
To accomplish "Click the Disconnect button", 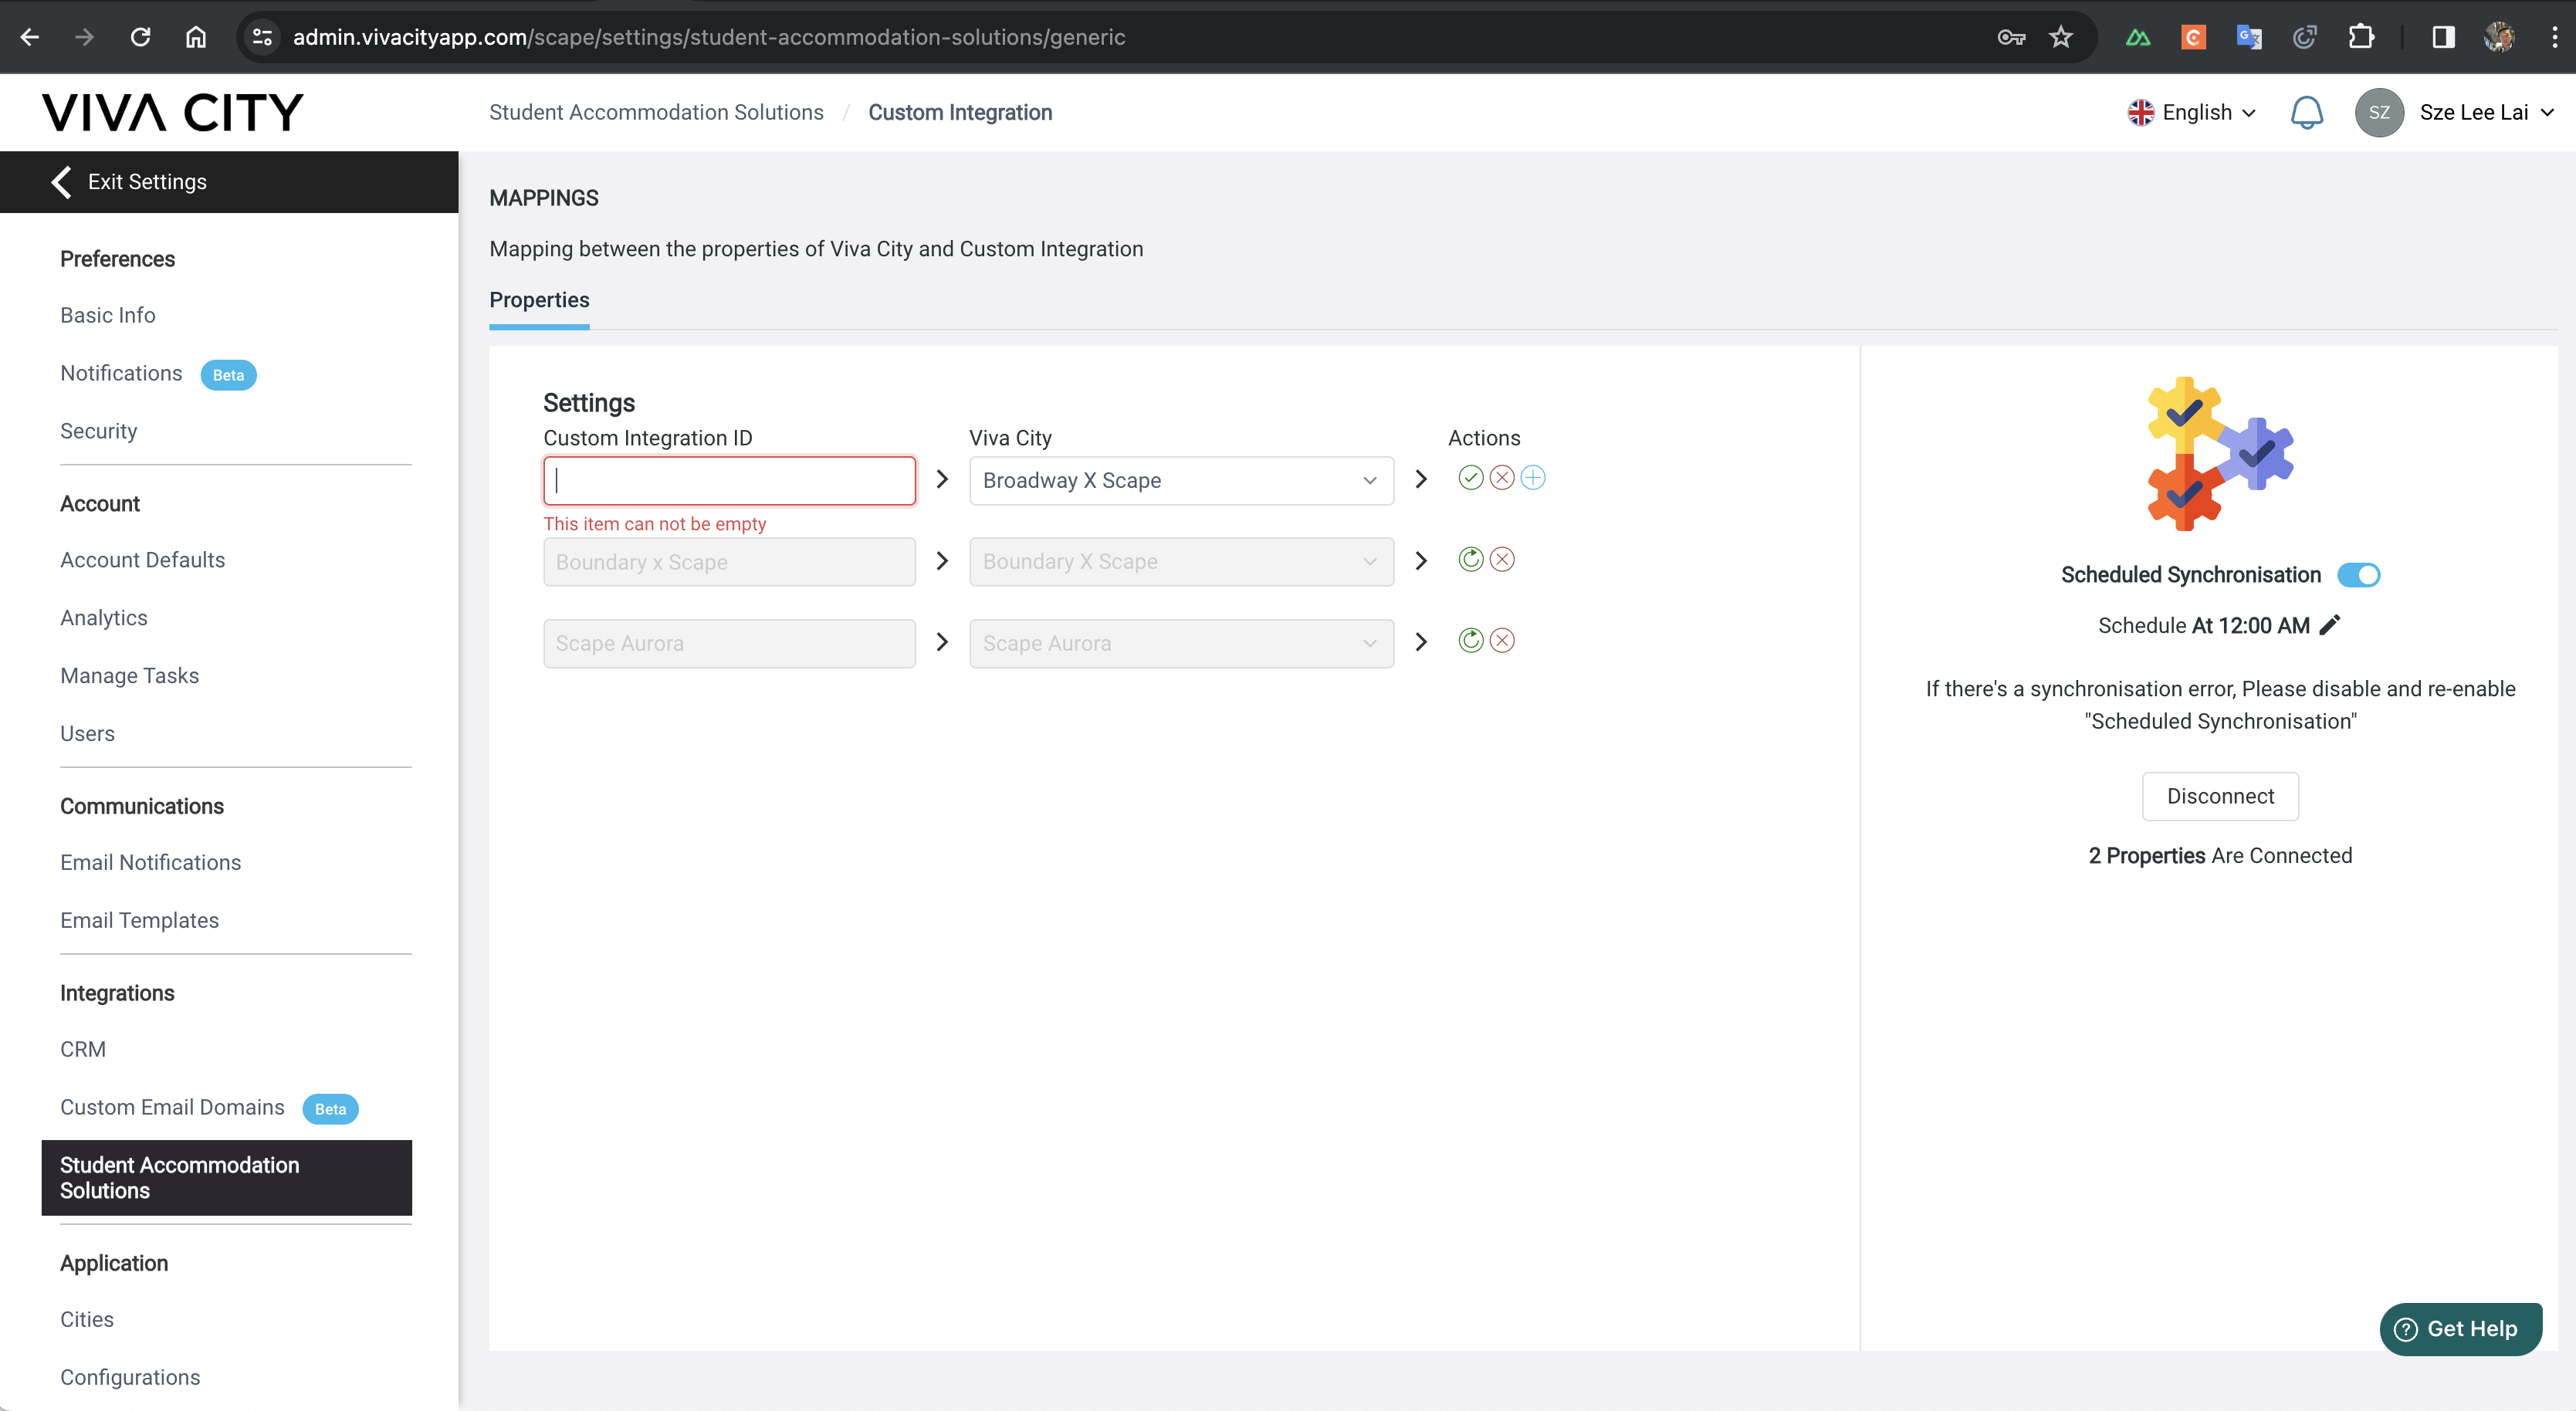I will (x=2220, y=796).
